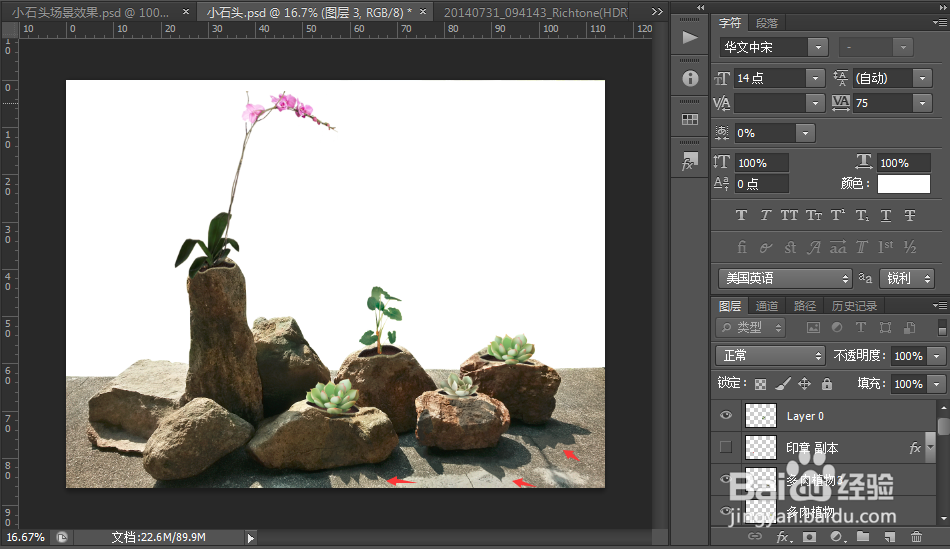Expand the 正常 blend mode dropdown
This screenshot has width=950, height=549.
click(770, 355)
